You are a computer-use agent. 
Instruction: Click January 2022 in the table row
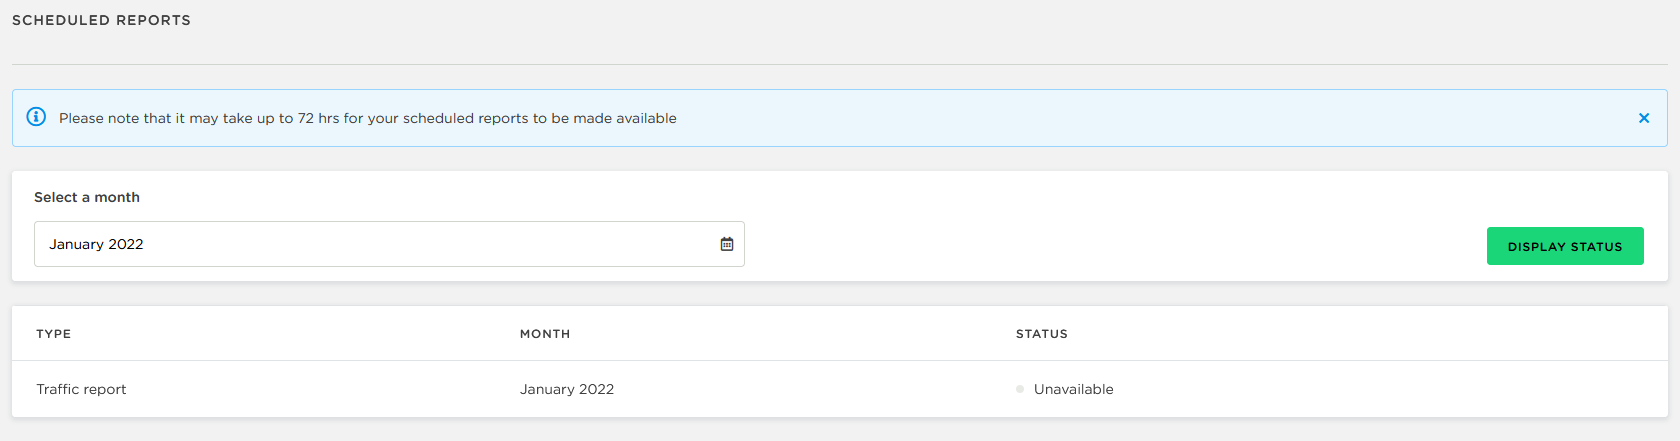(567, 389)
